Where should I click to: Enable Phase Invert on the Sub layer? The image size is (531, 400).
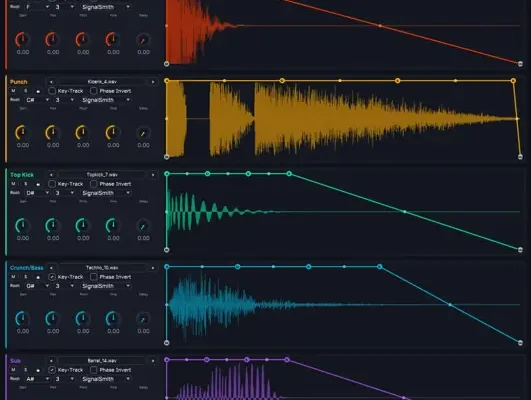(x=93, y=370)
